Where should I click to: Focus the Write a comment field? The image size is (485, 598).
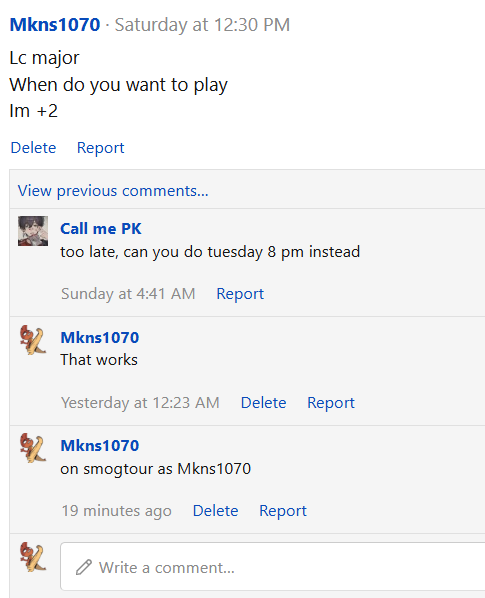(273, 567)
